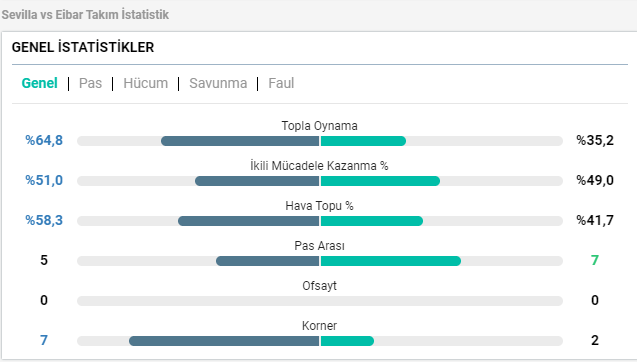Switch to the Savunma tab

[218, 83]
